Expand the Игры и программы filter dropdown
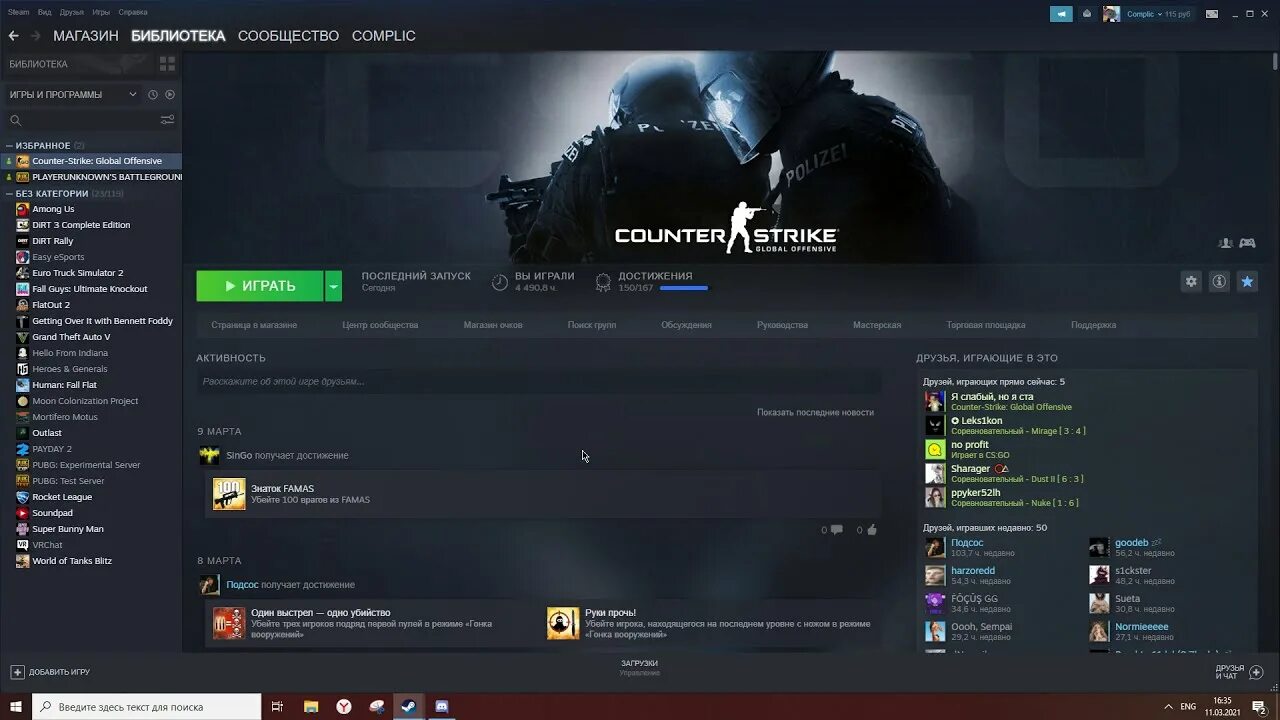Image resolution: width=1280 pixels, height=720 pixels. 132,94
